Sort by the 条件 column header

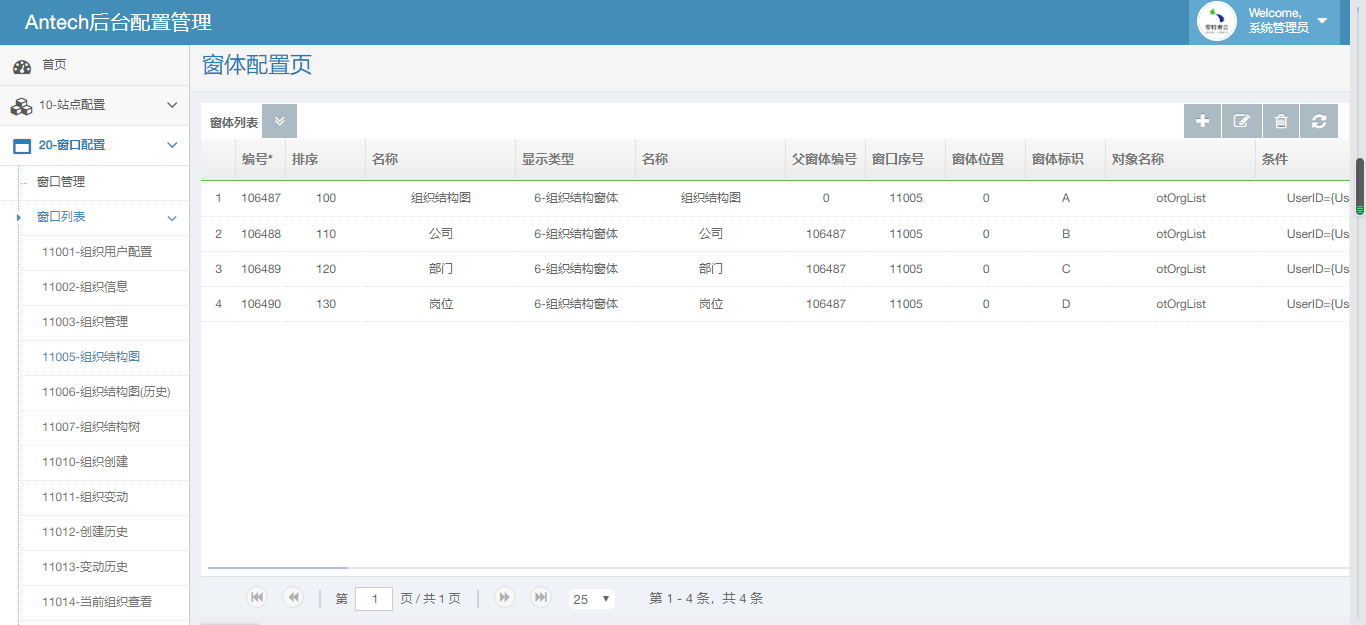click(x=1303, y=159)
